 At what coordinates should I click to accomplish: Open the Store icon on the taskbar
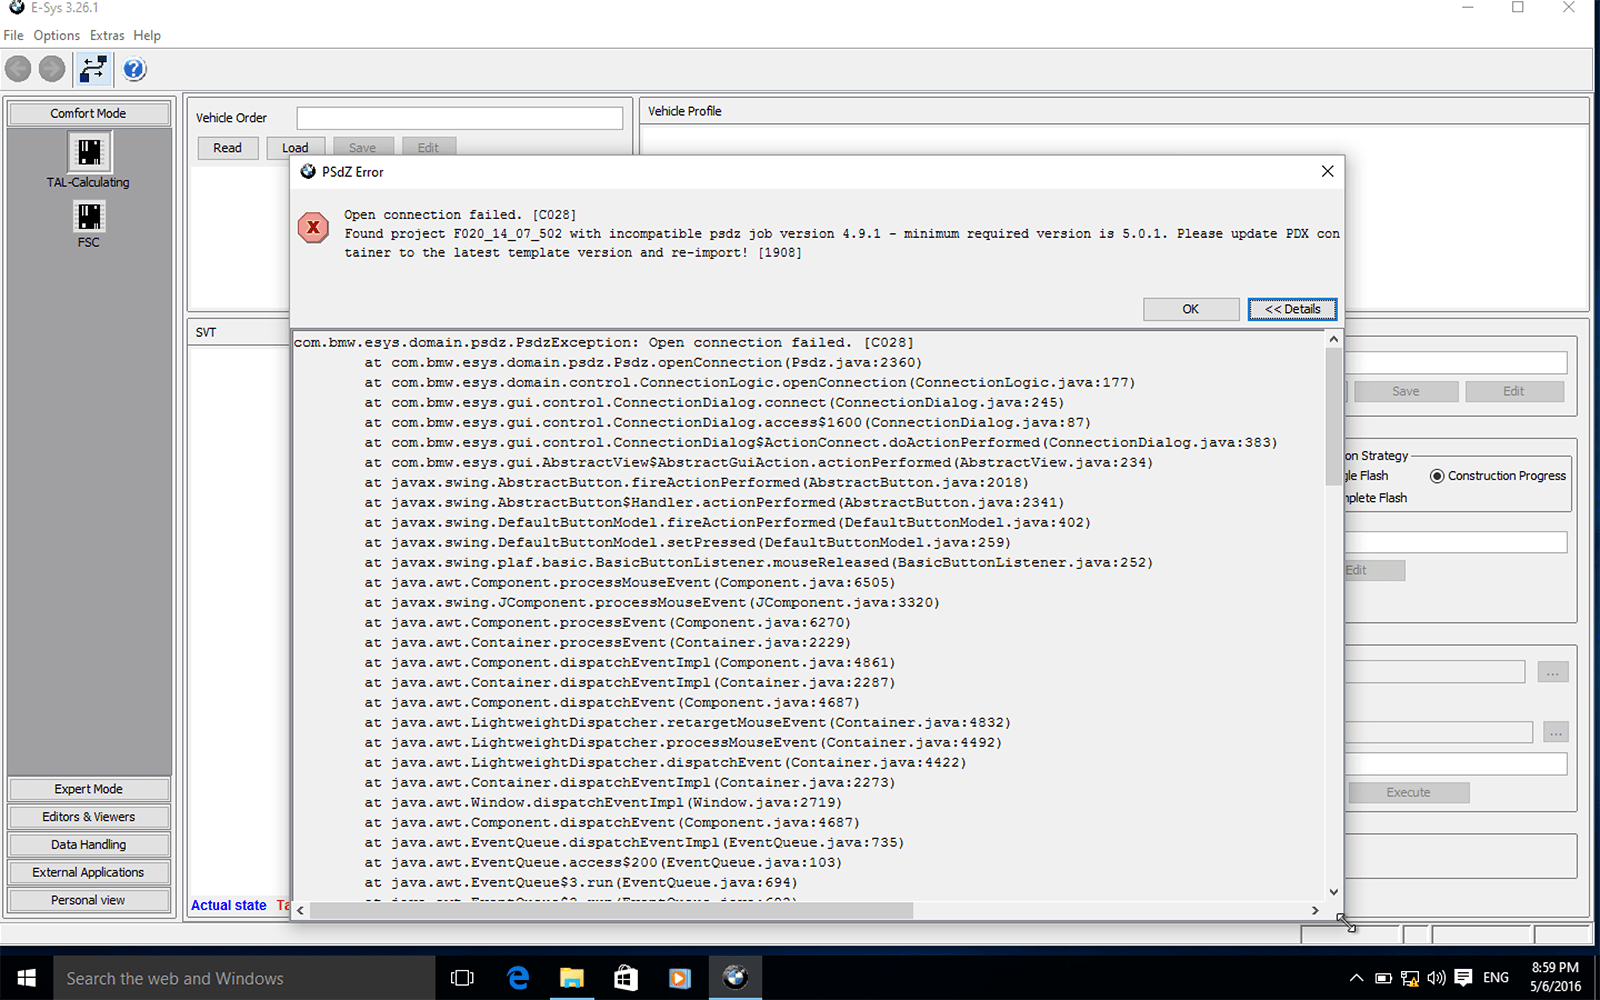coord(626,978)
